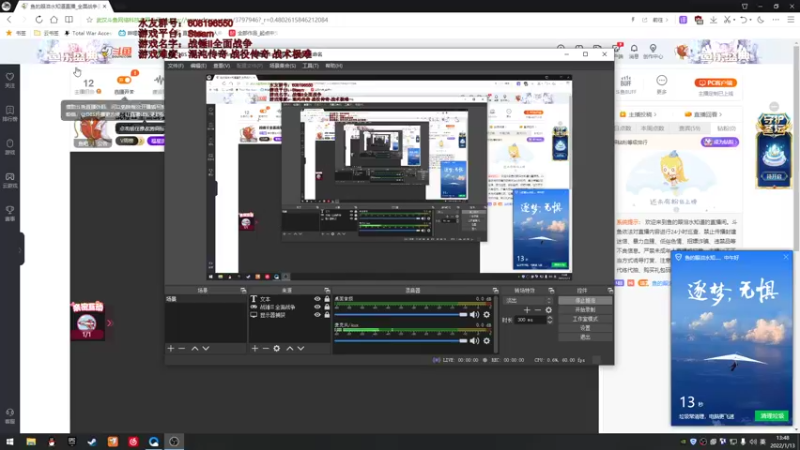800x450 pixels.
Task: Open source properties gear in sources panel
Action: tap(277, 348)
